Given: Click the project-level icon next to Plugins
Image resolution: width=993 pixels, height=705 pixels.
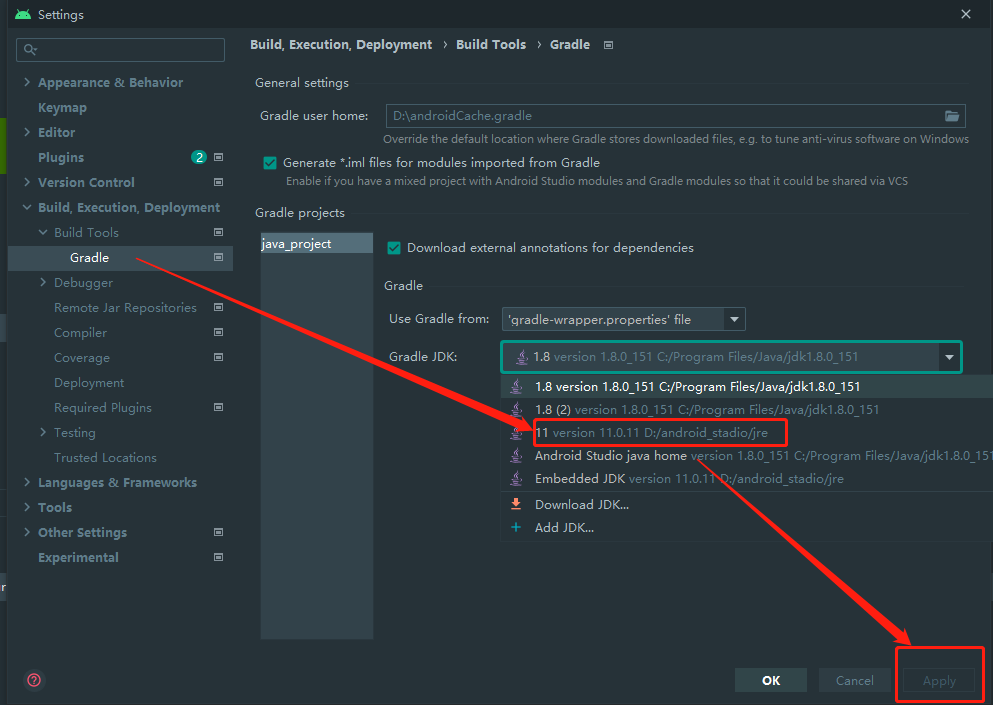Looking at the screenshot, I should [x=218, y=157].
